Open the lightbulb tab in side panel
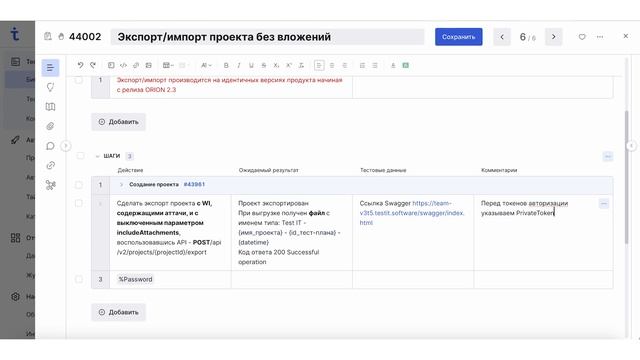The height and width of the screenshot is (360, 640). pyautogui.click(x=50, y=87)
